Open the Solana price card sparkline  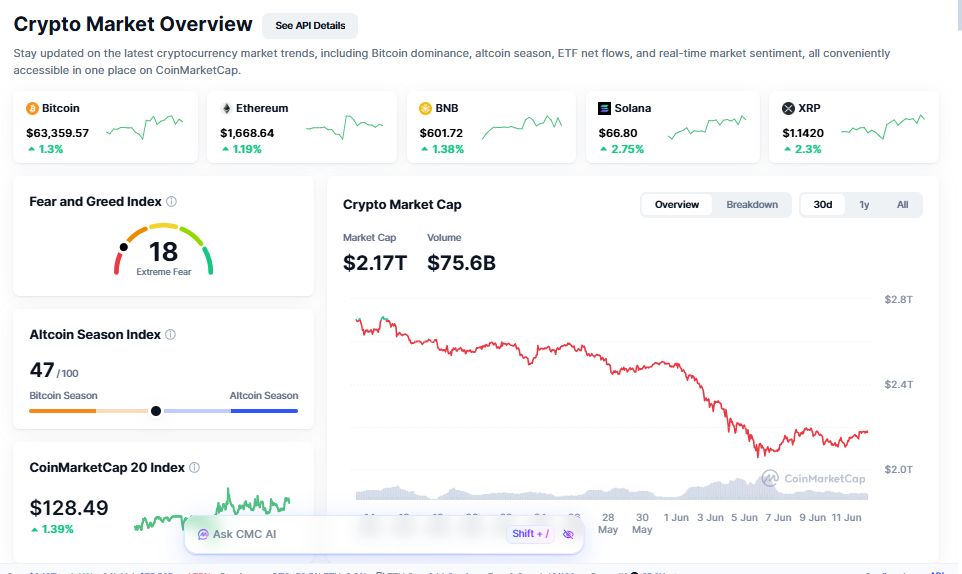[707, 126]
